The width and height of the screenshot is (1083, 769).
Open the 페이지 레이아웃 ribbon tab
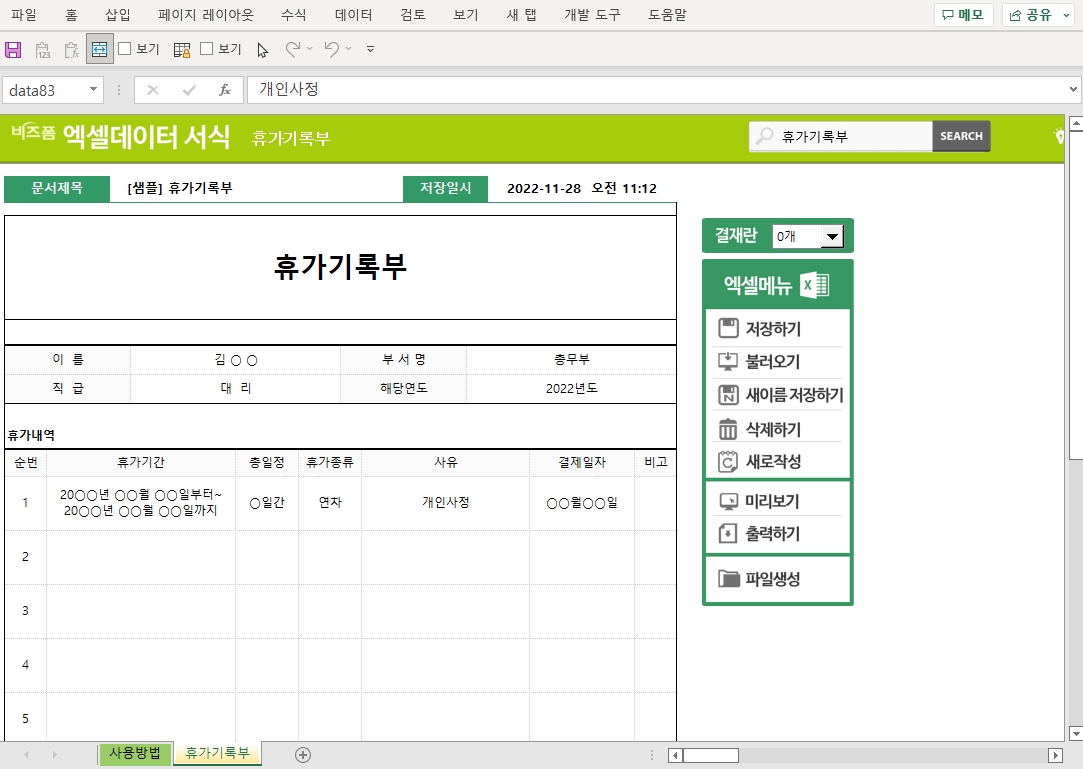[x=205, y=15]
